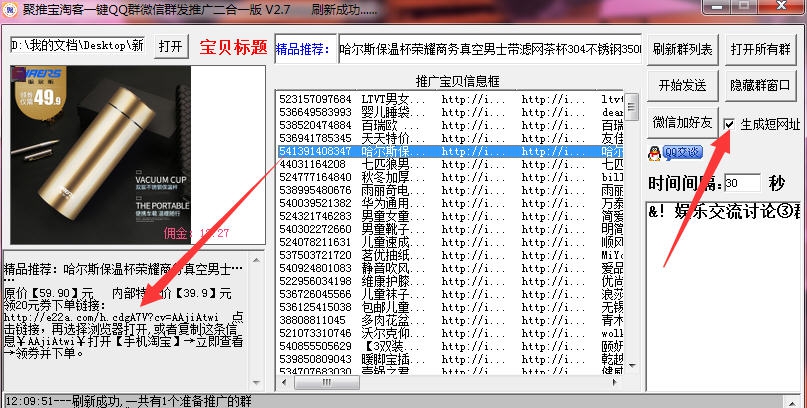Select row 539850809043 暖脚宝插

450,359
